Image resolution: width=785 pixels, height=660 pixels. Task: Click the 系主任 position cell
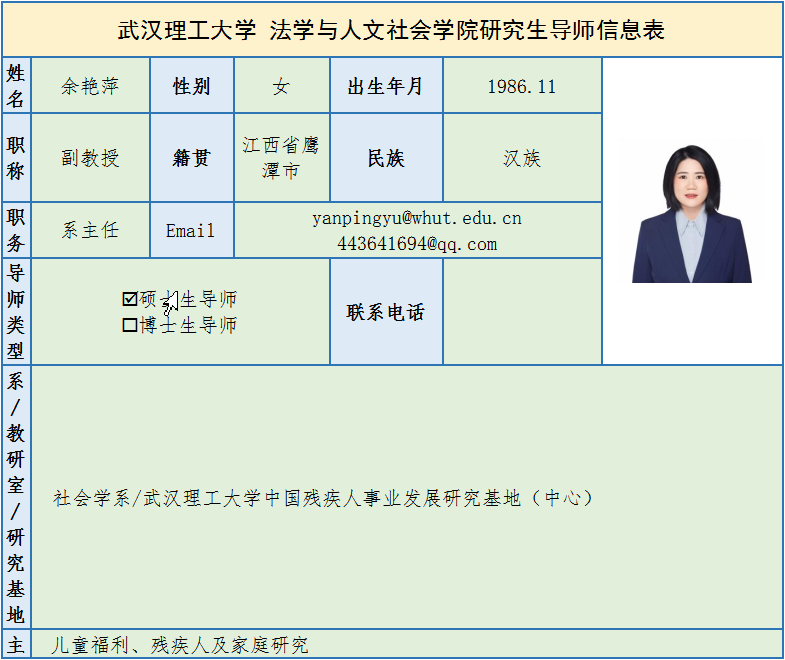tap(90, 230)
